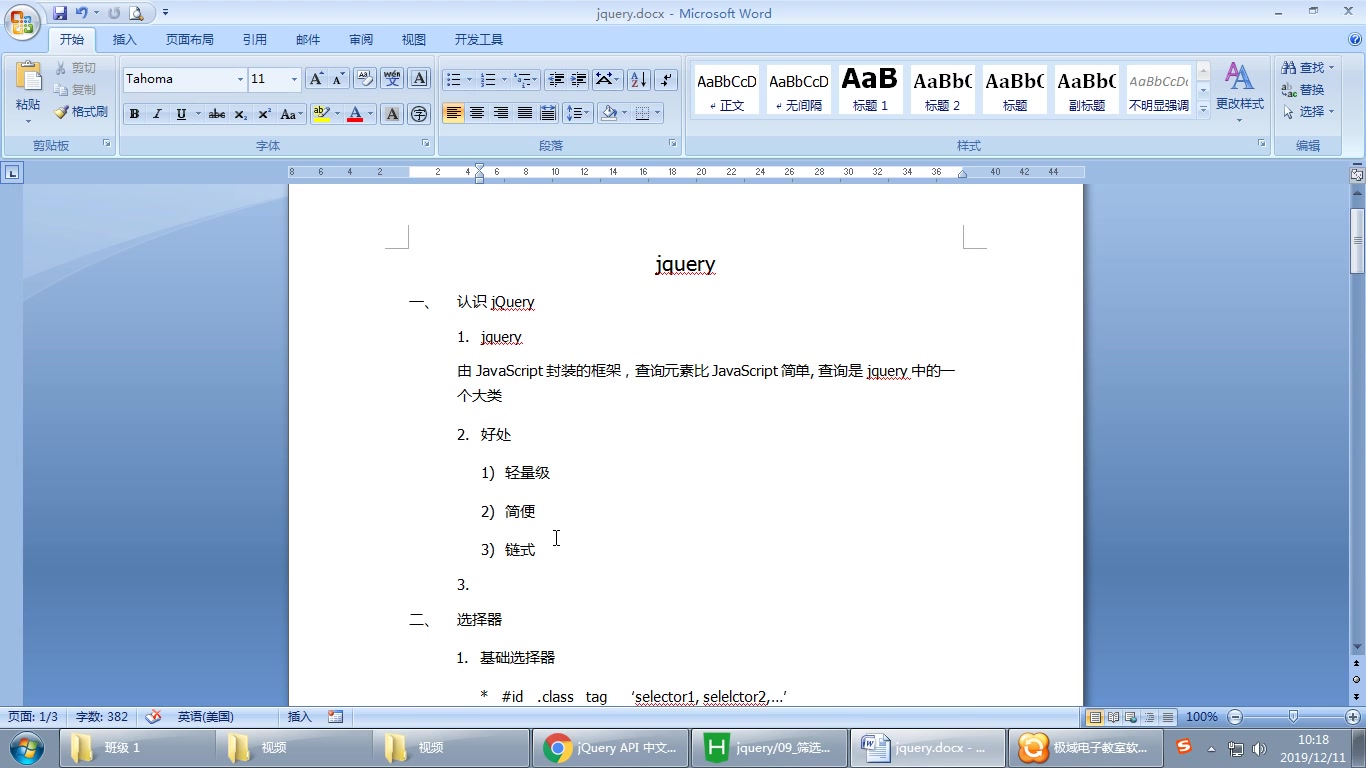The image size is (1366, 768).
Task: Shrink font size with small A icon
Action: (x=338, y=79)
